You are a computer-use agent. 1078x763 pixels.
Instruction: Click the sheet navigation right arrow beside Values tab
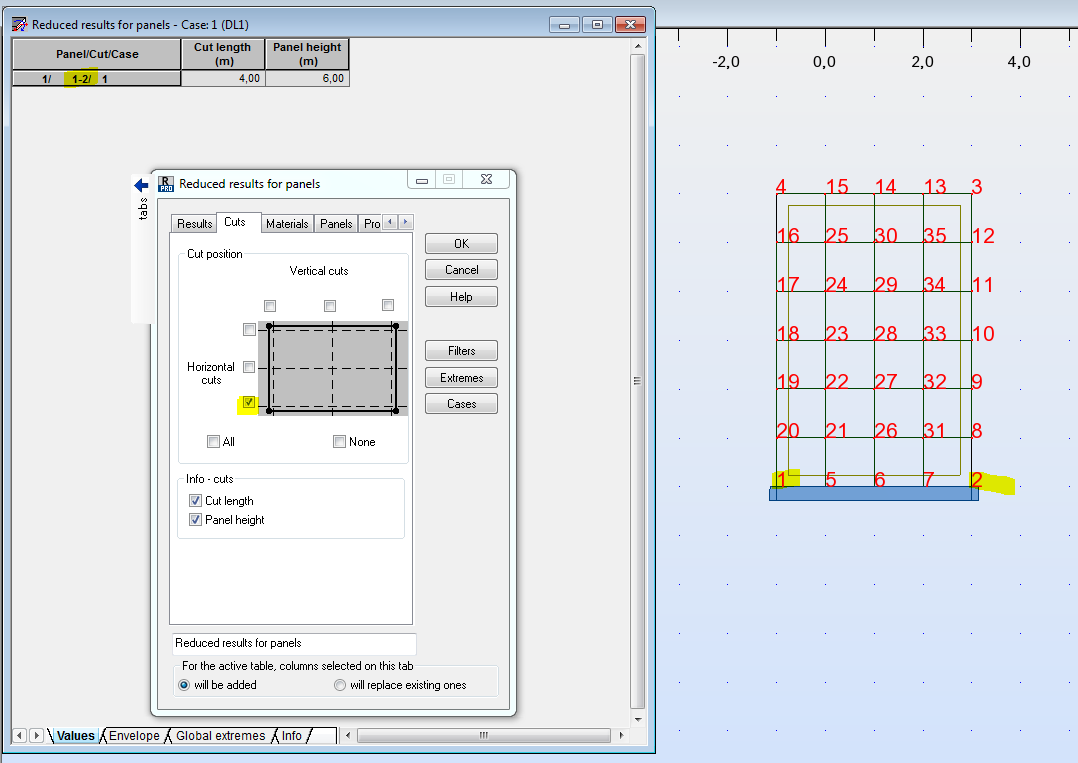[x=36, y=735]
